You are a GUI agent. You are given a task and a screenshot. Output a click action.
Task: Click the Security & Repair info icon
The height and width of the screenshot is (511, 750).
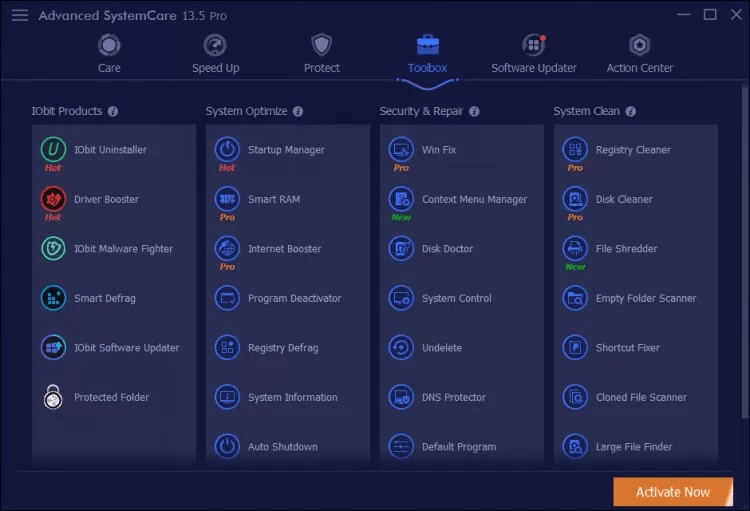click(x=474, y=111)
